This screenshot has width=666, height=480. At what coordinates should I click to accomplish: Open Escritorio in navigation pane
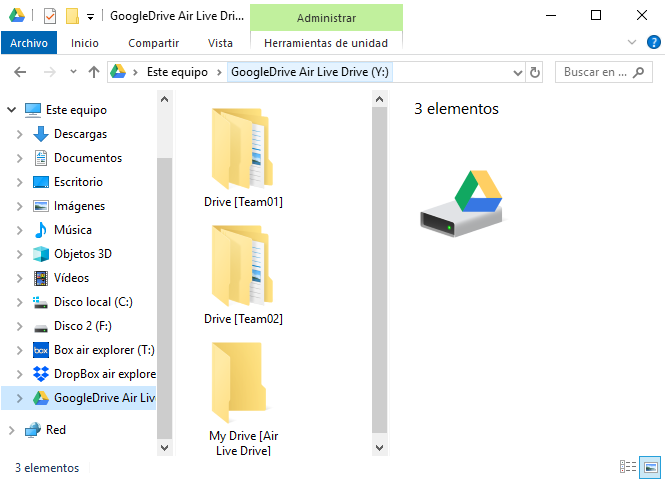tap(78, 182)
